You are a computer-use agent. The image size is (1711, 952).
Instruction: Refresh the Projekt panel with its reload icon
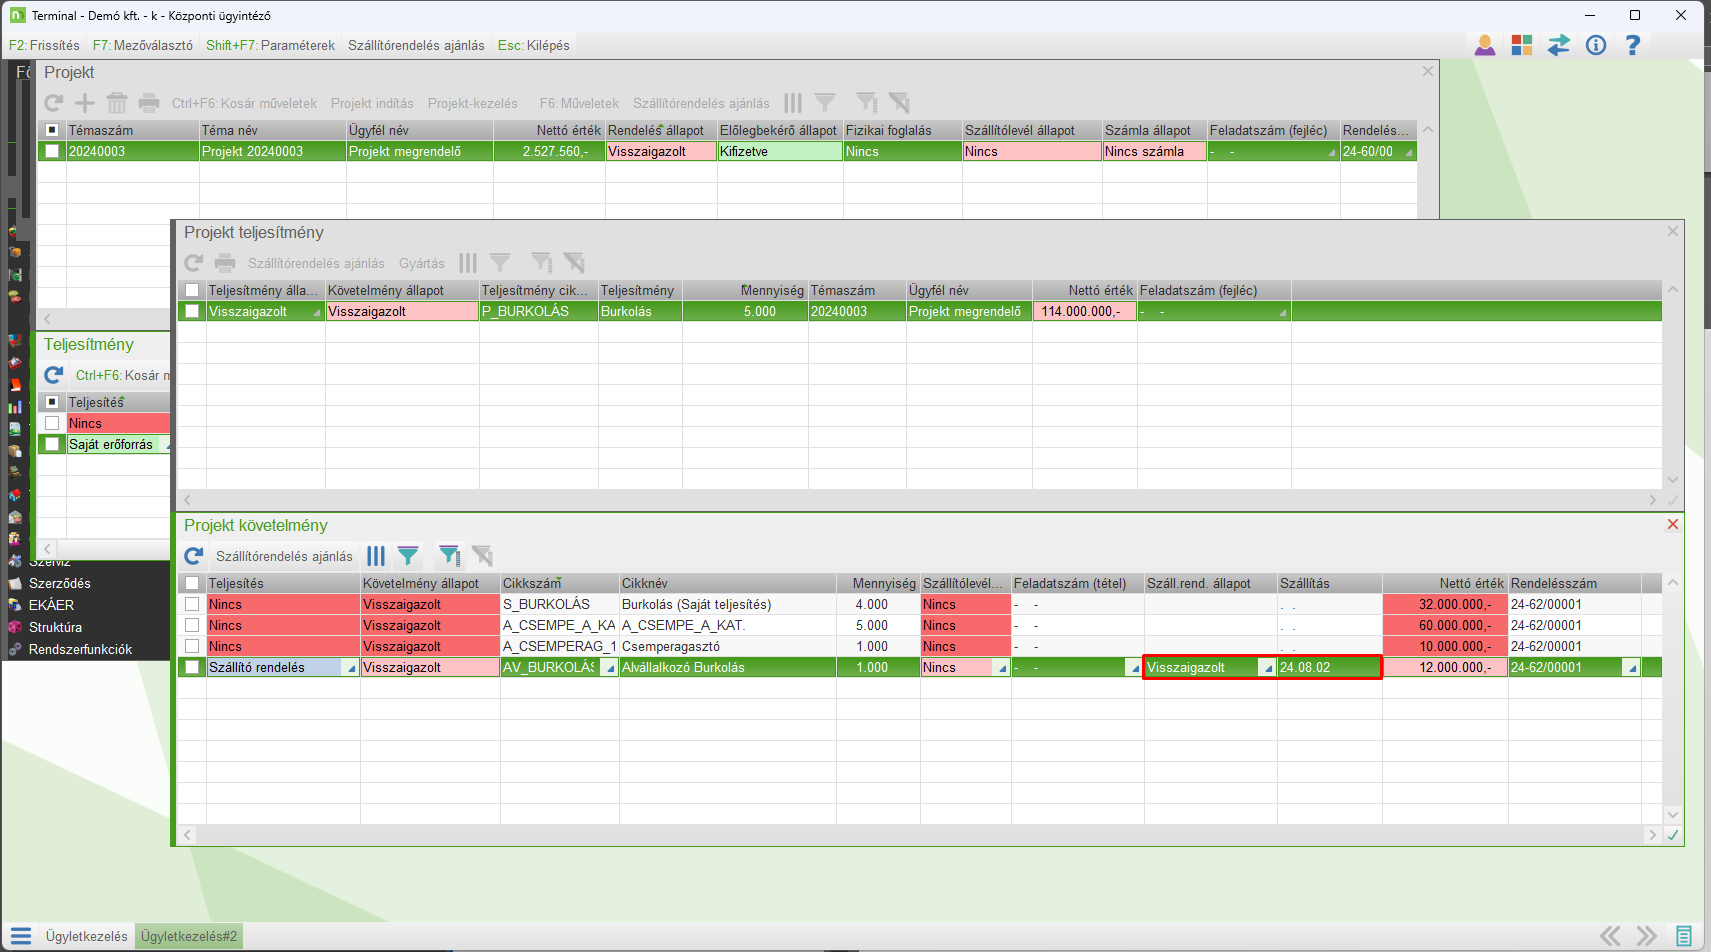[x=54, y=103]
